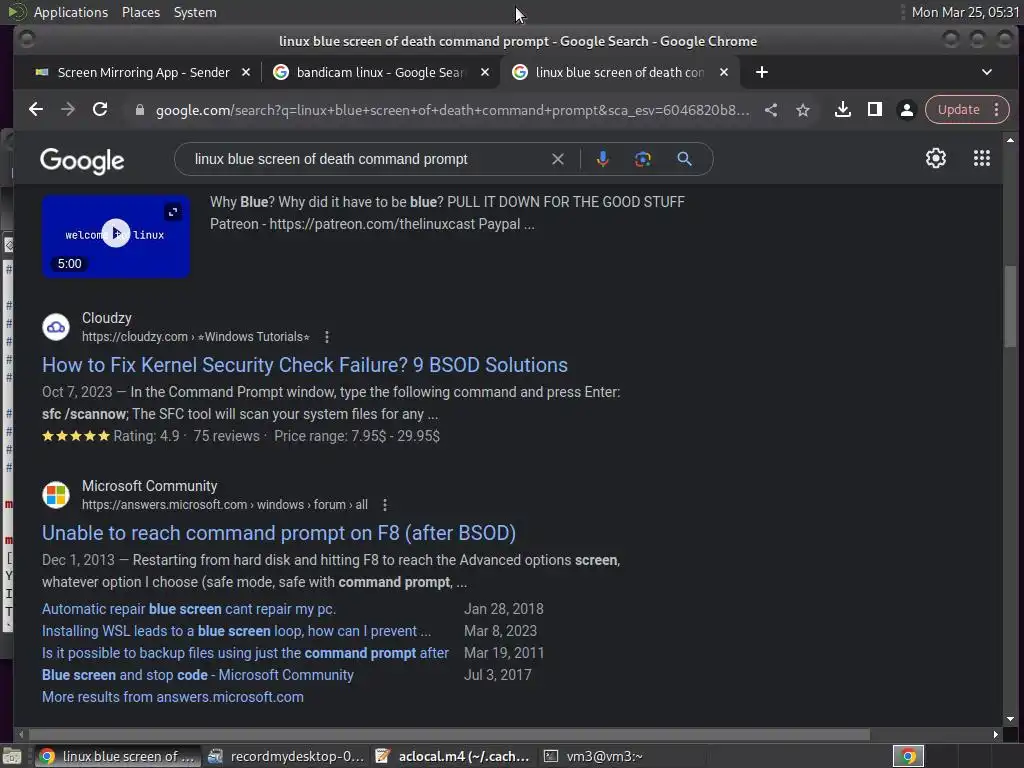Image resolution: width=1024 pixels, height=768 pixels.
Task: Click the Google logo
Action: pyautogui.click(x=82, y=160)
